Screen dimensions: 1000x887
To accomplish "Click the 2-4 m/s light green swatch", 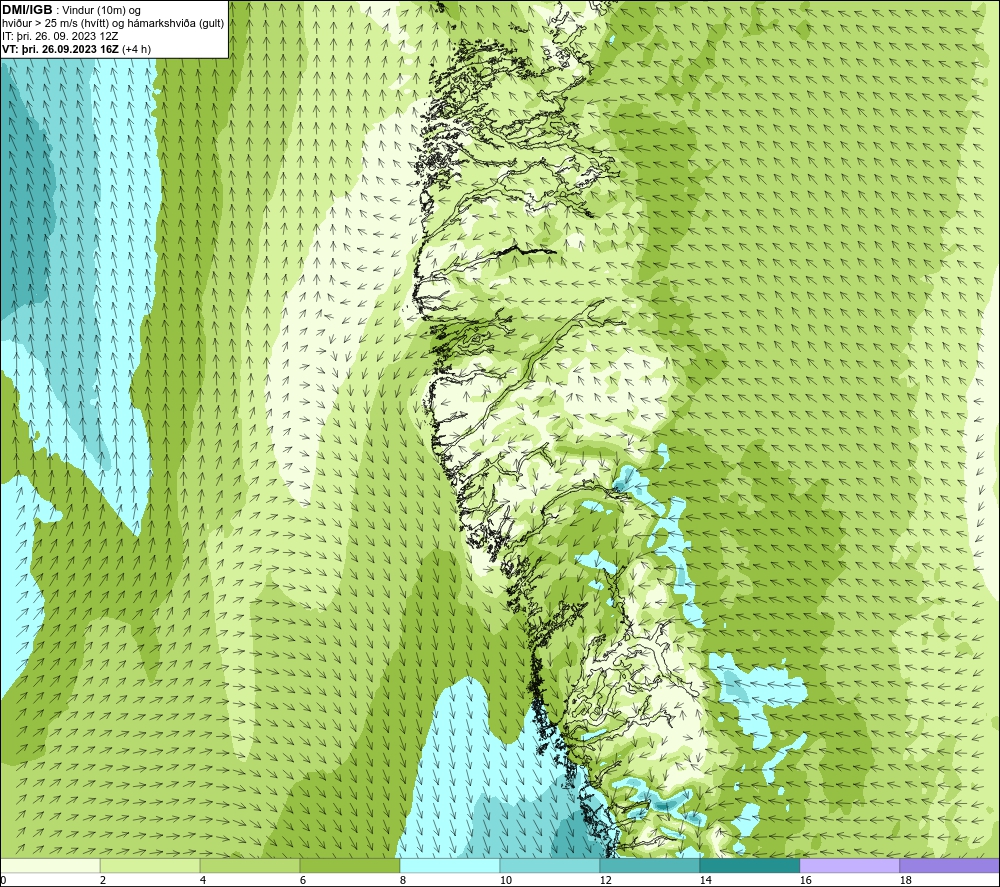I will tap(150, 865).
